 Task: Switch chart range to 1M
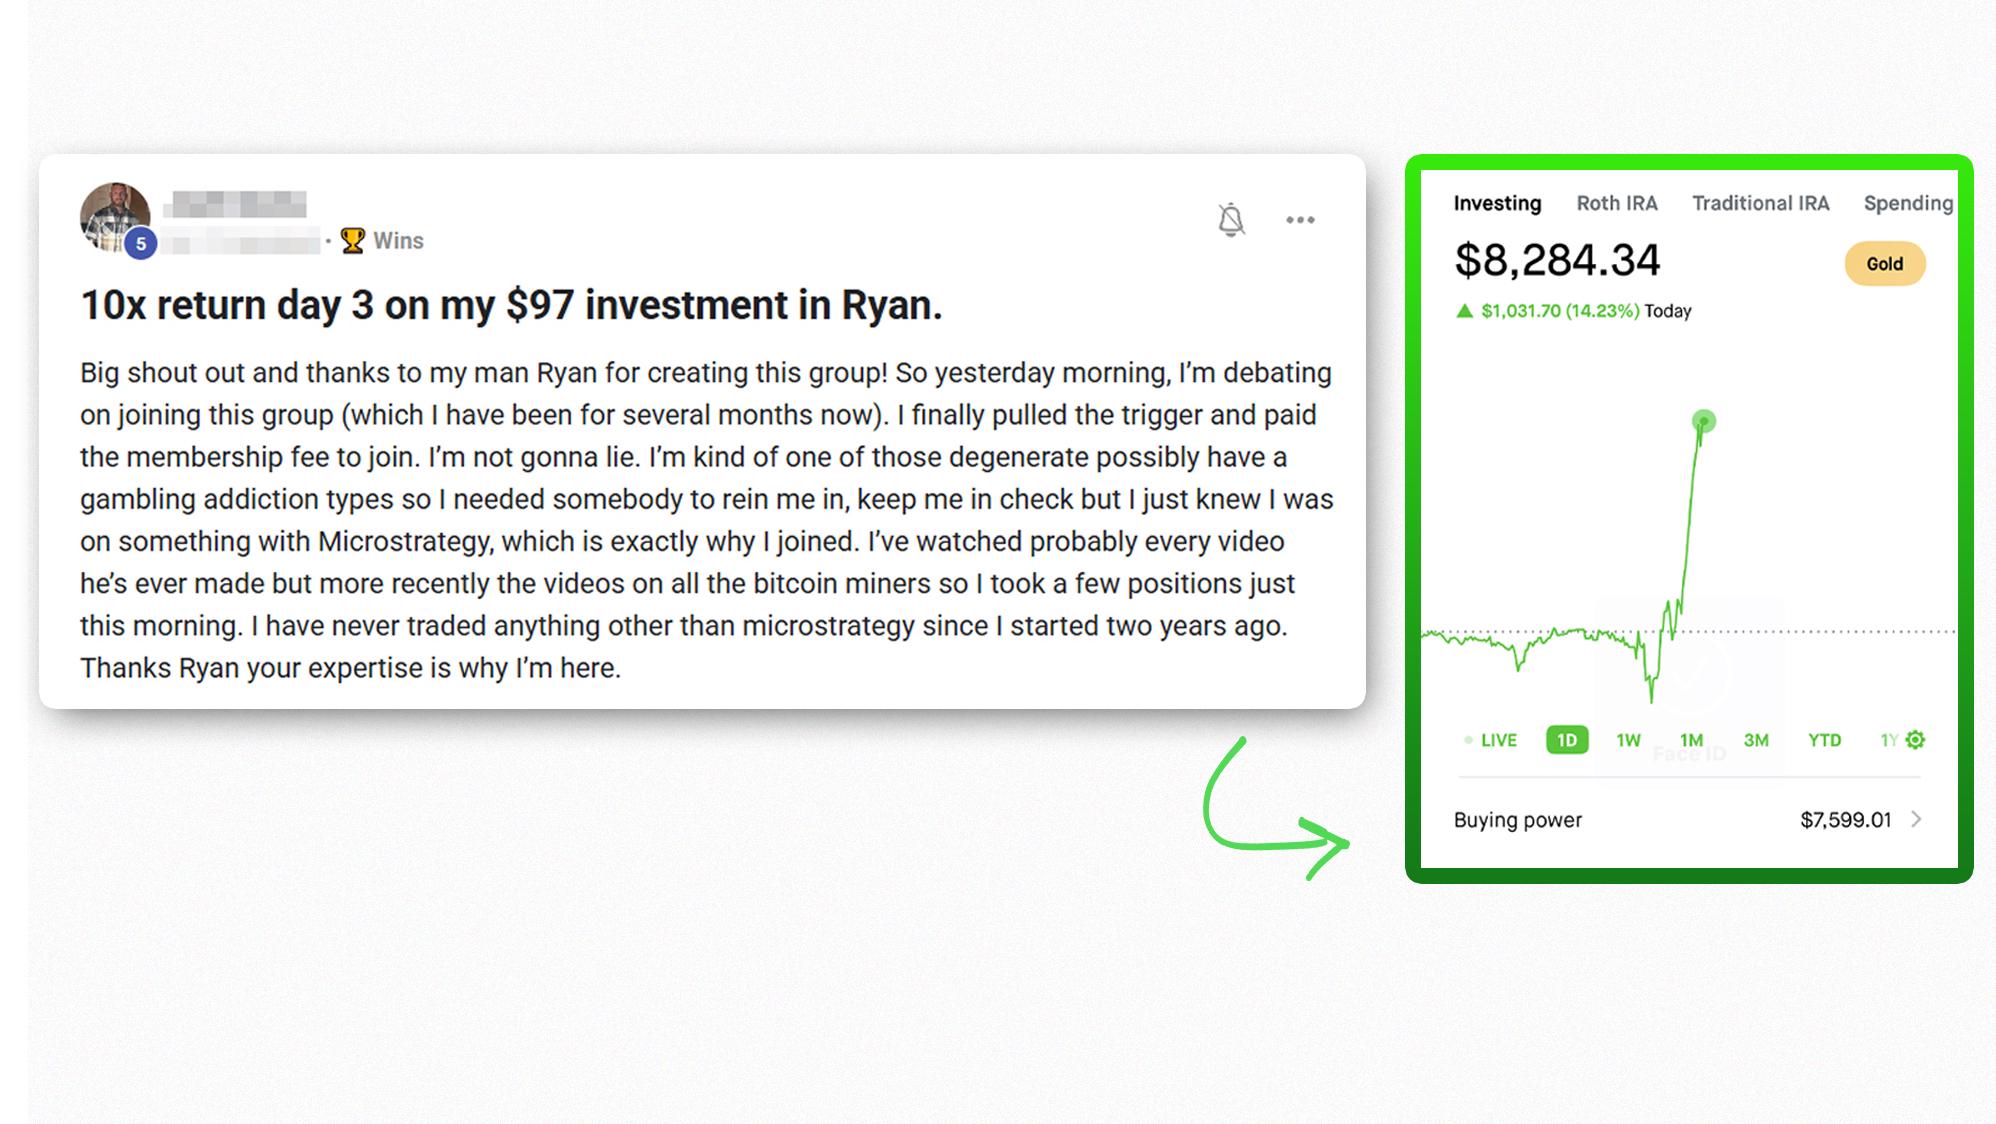1691,740
